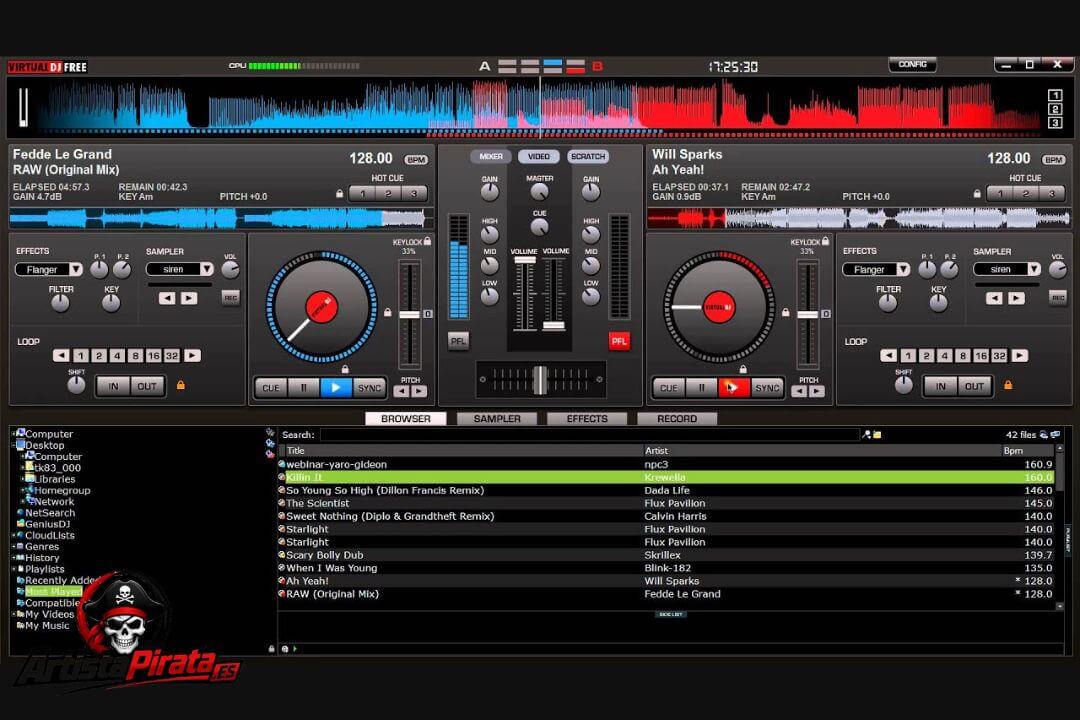1080x720 pixels.
Task: Click left deck loop IN button
Action: tap(113, 386)
